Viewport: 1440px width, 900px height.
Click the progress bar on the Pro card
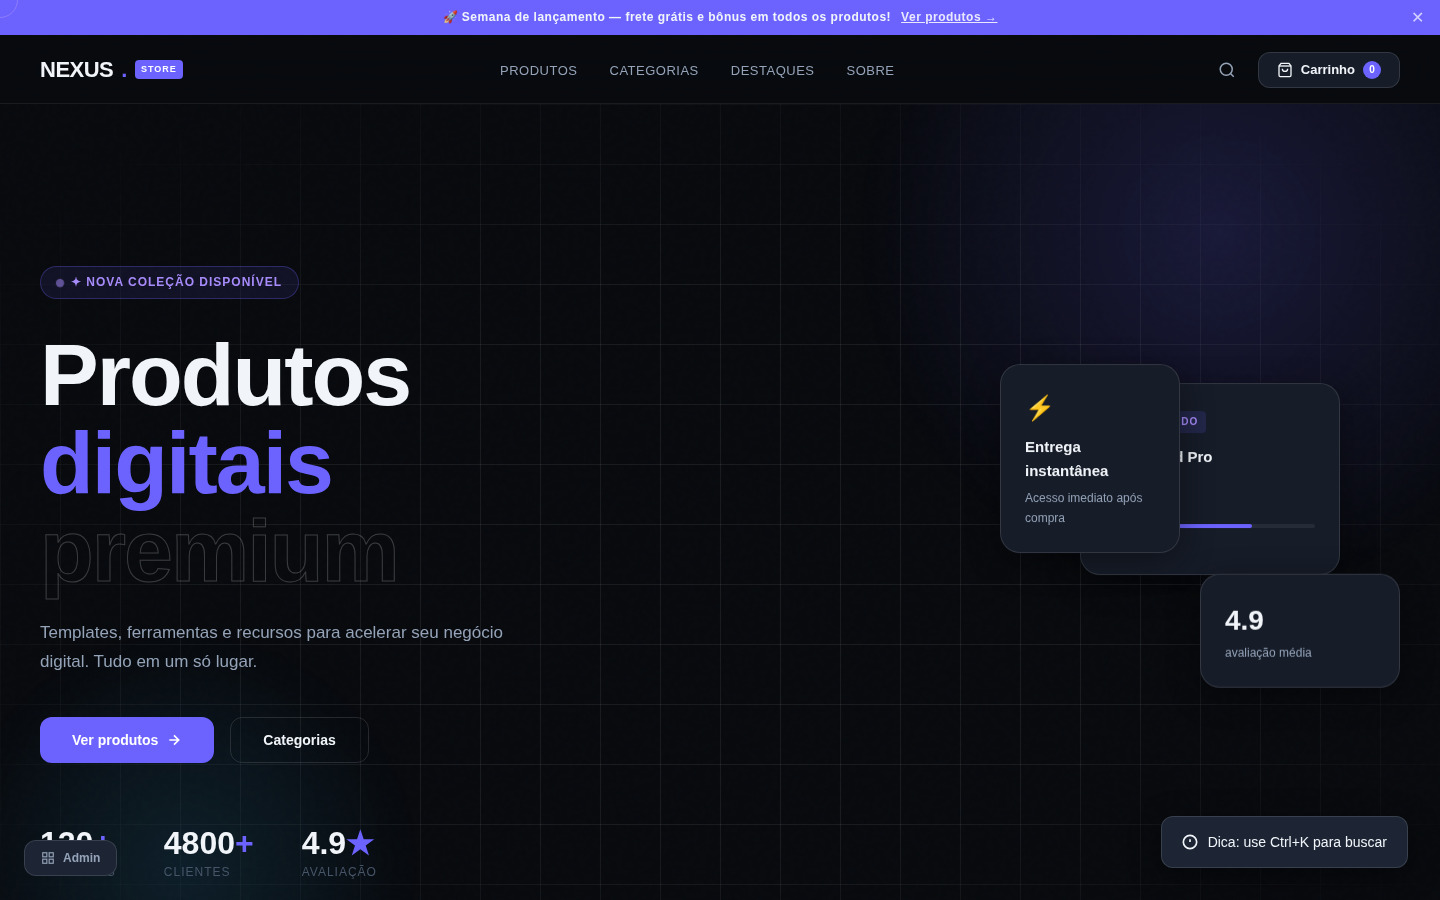pyautogui.click(x=1247, y=526)
